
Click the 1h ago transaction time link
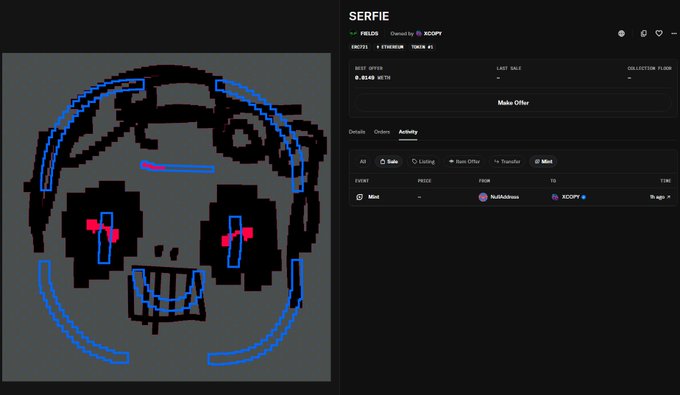point(657,197)
